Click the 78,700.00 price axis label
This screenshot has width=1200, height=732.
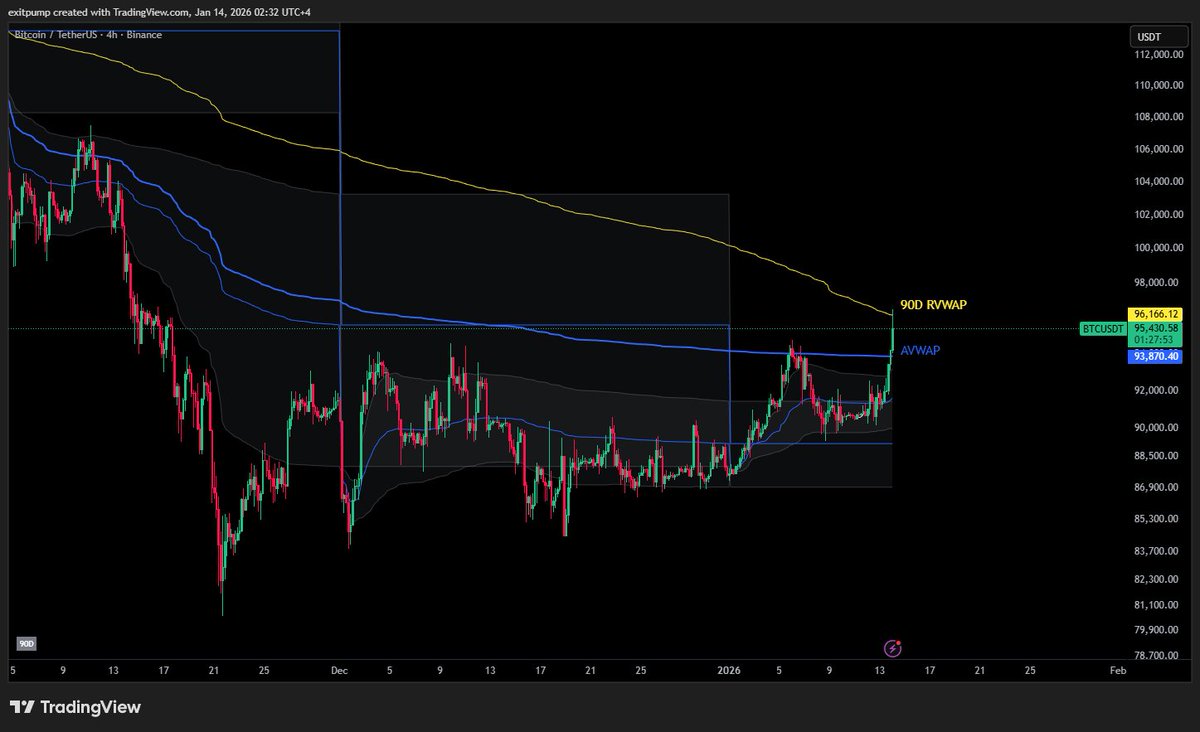(x=1158, y=656)
